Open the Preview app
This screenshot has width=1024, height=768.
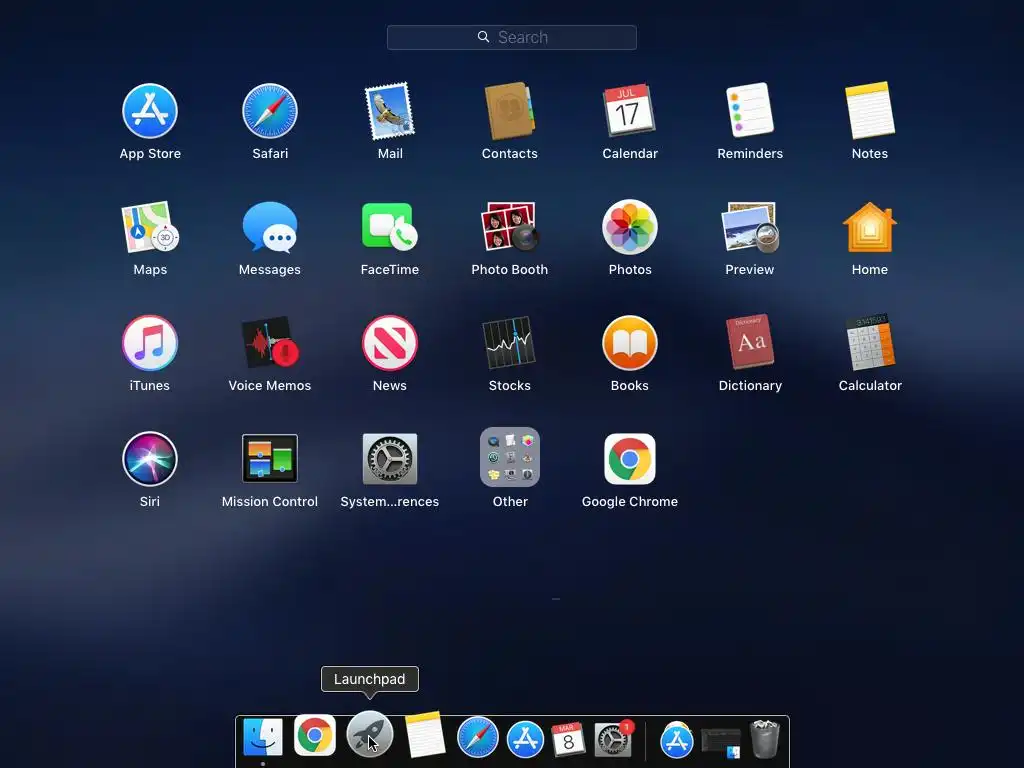[x=750, y=227]
